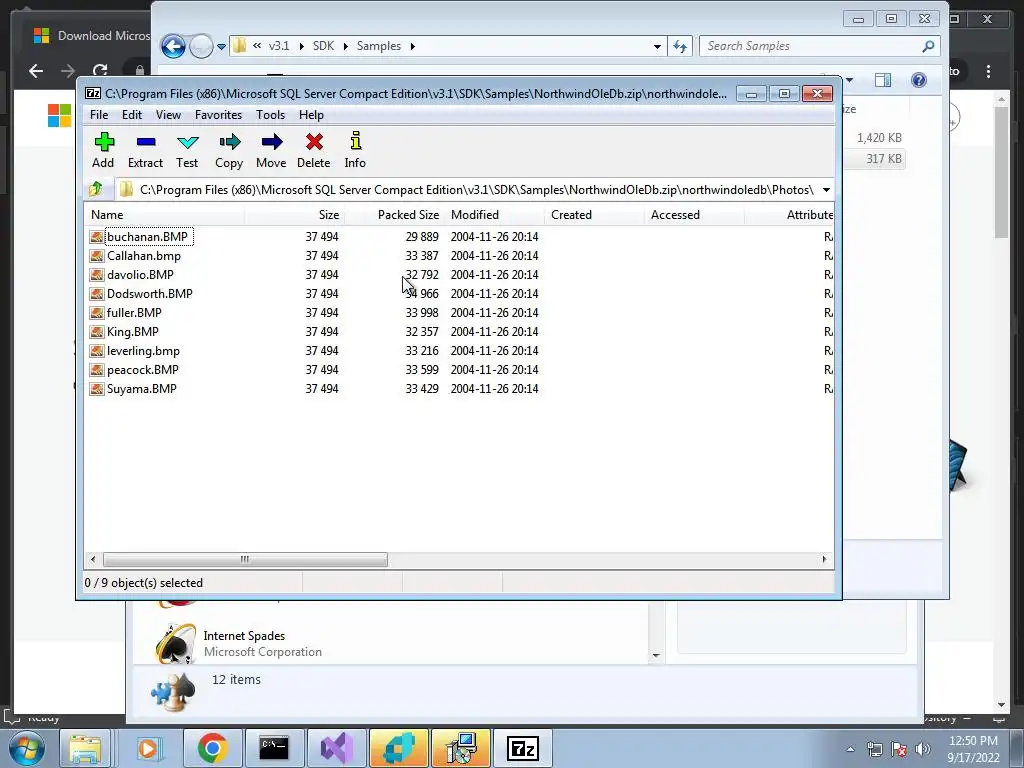The height and width of the screenshot is (768, 1024).
Task: Click Forward button in Explorer window
Action: (x=201, y=46)
